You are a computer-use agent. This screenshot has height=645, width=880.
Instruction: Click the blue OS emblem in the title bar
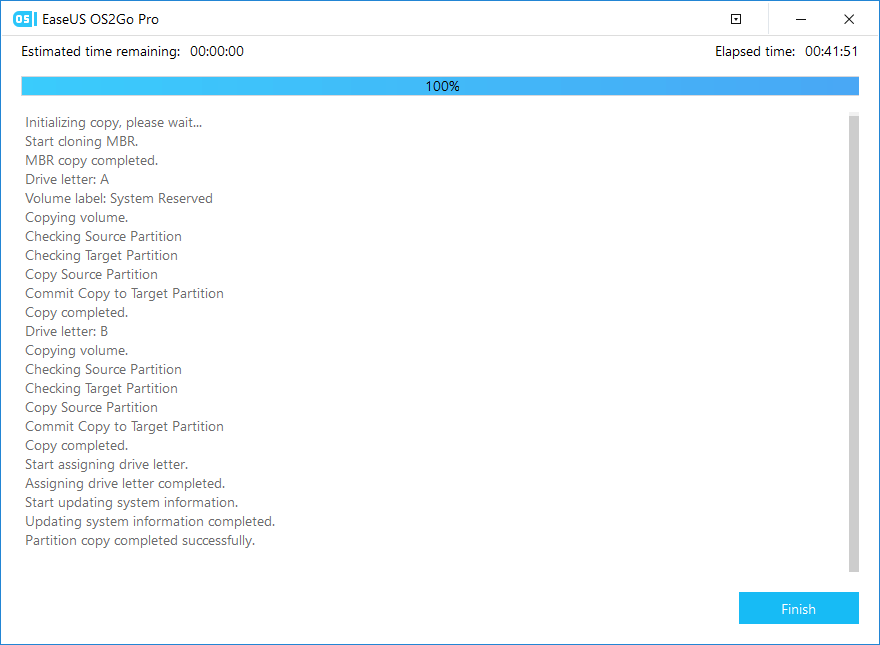point(22,18)
